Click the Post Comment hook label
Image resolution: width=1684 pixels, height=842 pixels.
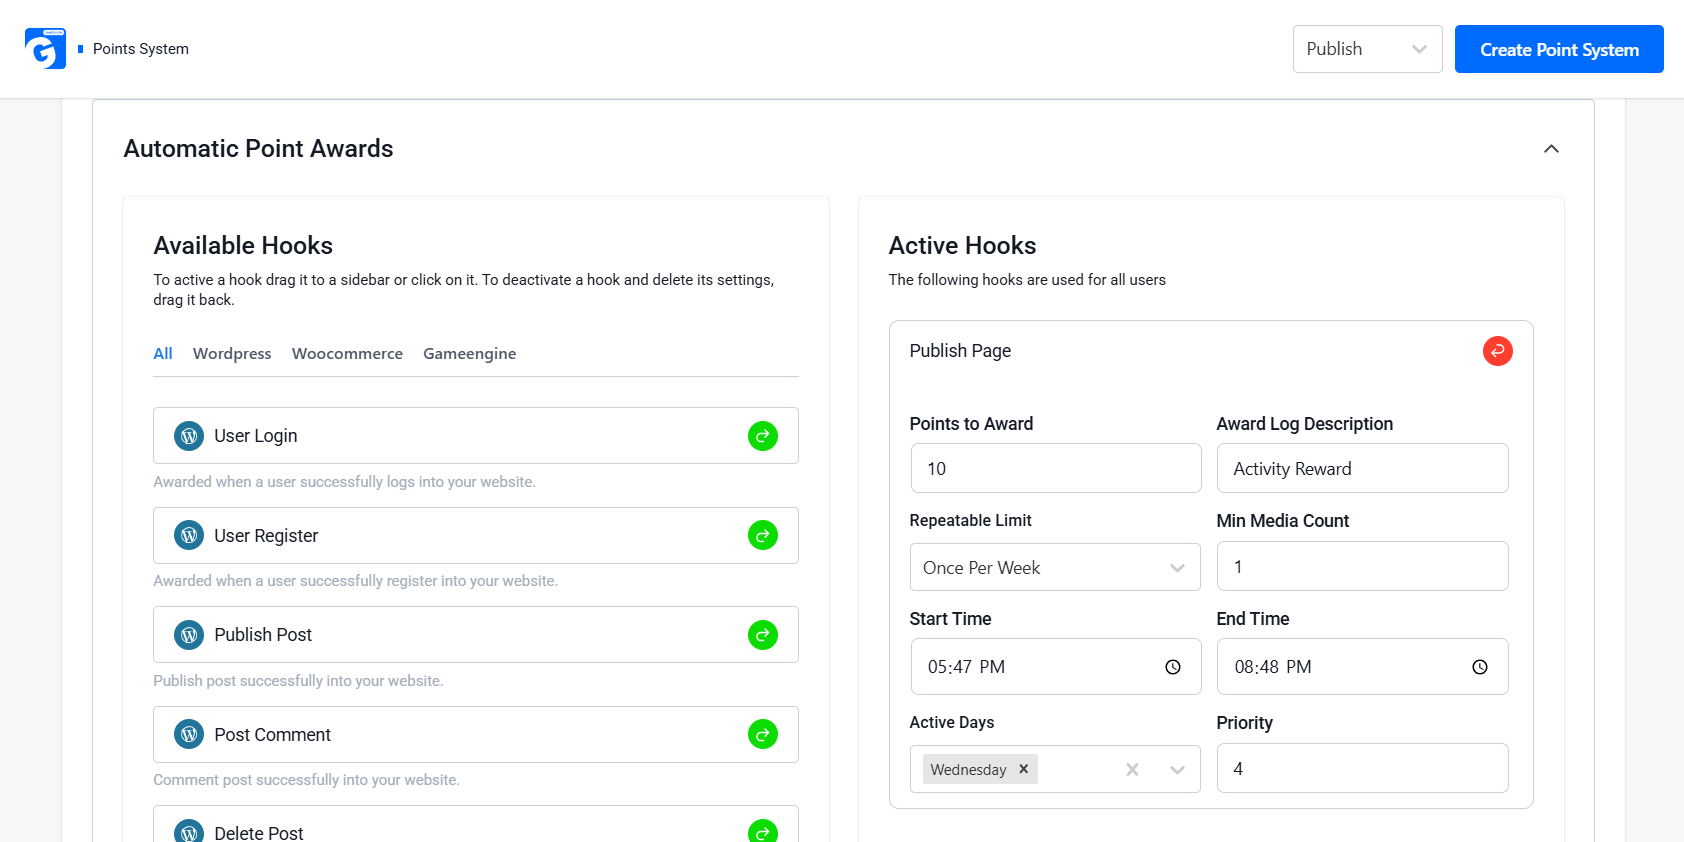click(x=272, y=734)
